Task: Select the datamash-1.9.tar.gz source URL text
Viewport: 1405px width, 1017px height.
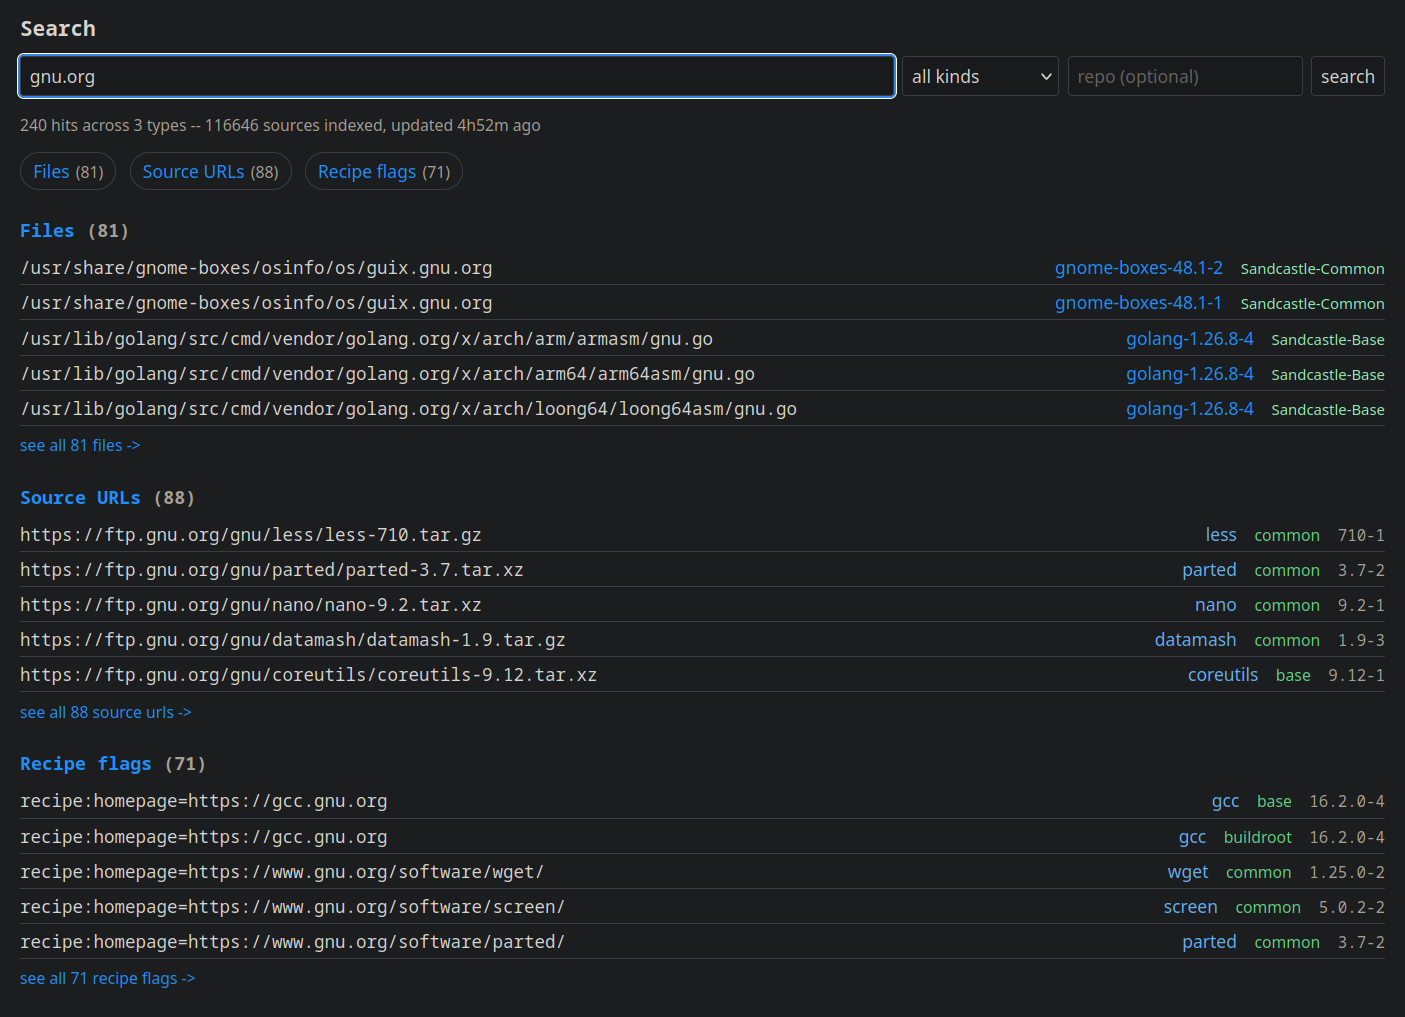Action: pyautogui.click(x=293, y=640)
